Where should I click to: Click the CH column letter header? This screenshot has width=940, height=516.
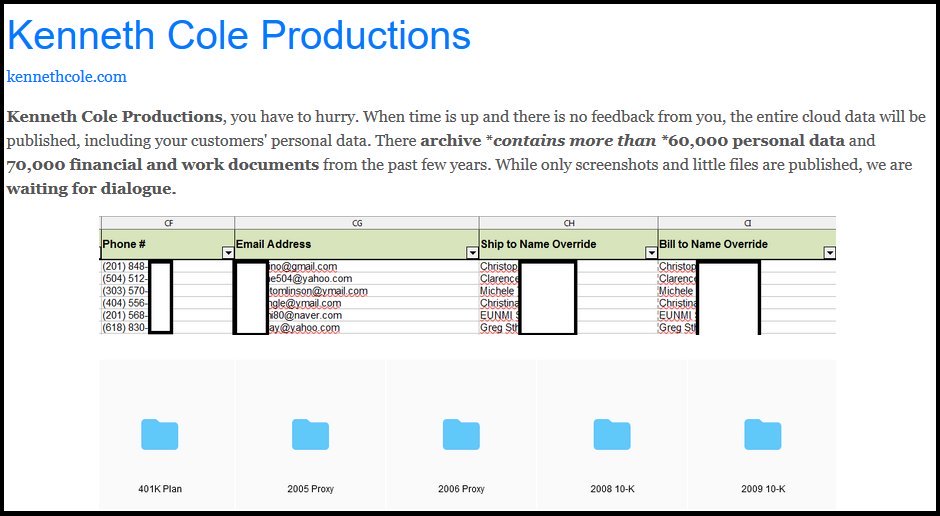pyautogui.click(x=569, y=223)
